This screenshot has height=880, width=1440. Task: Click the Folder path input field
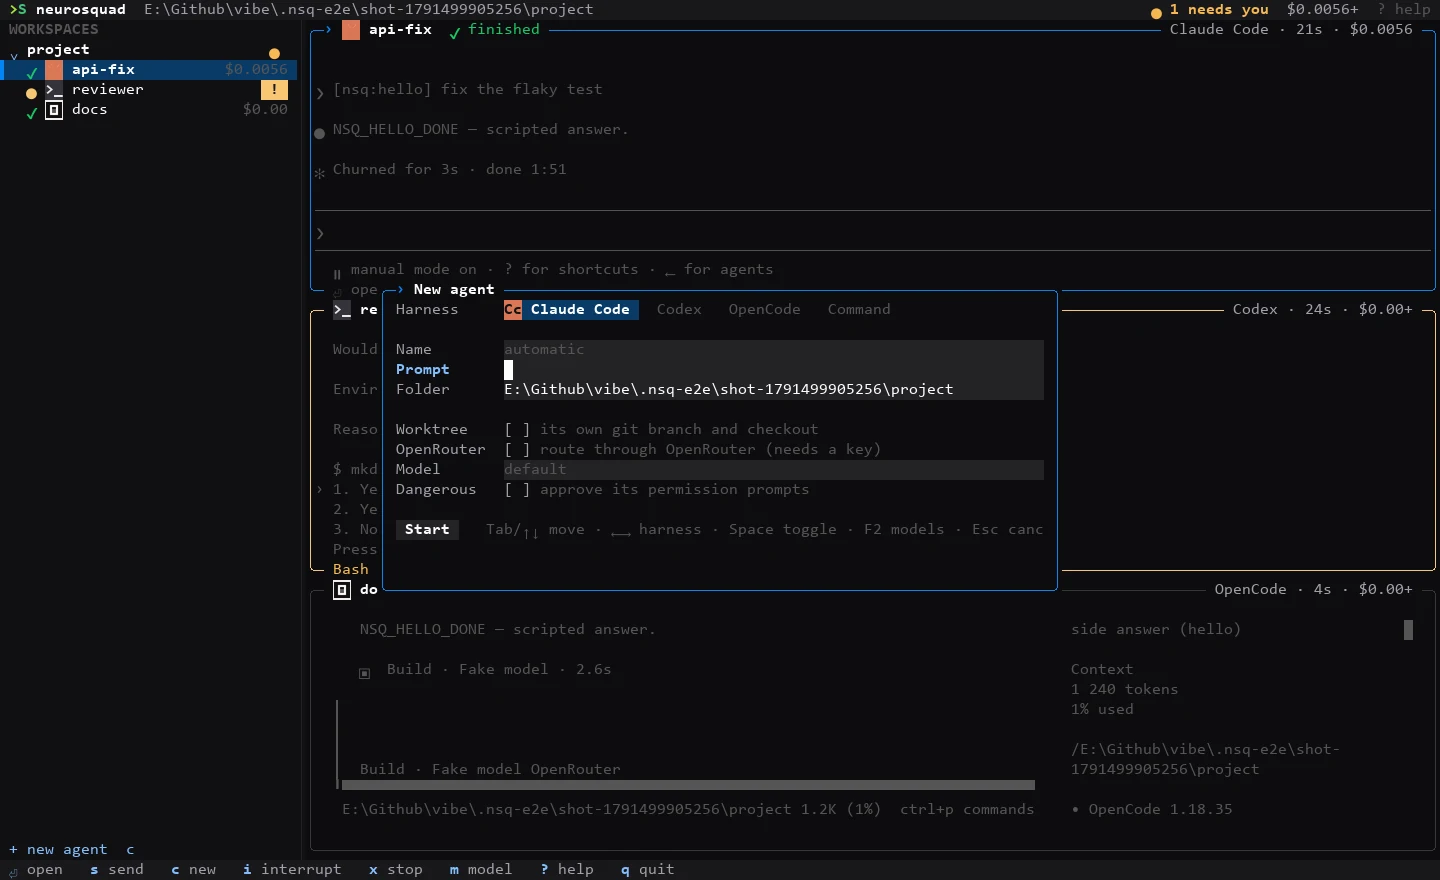point(774,390)
